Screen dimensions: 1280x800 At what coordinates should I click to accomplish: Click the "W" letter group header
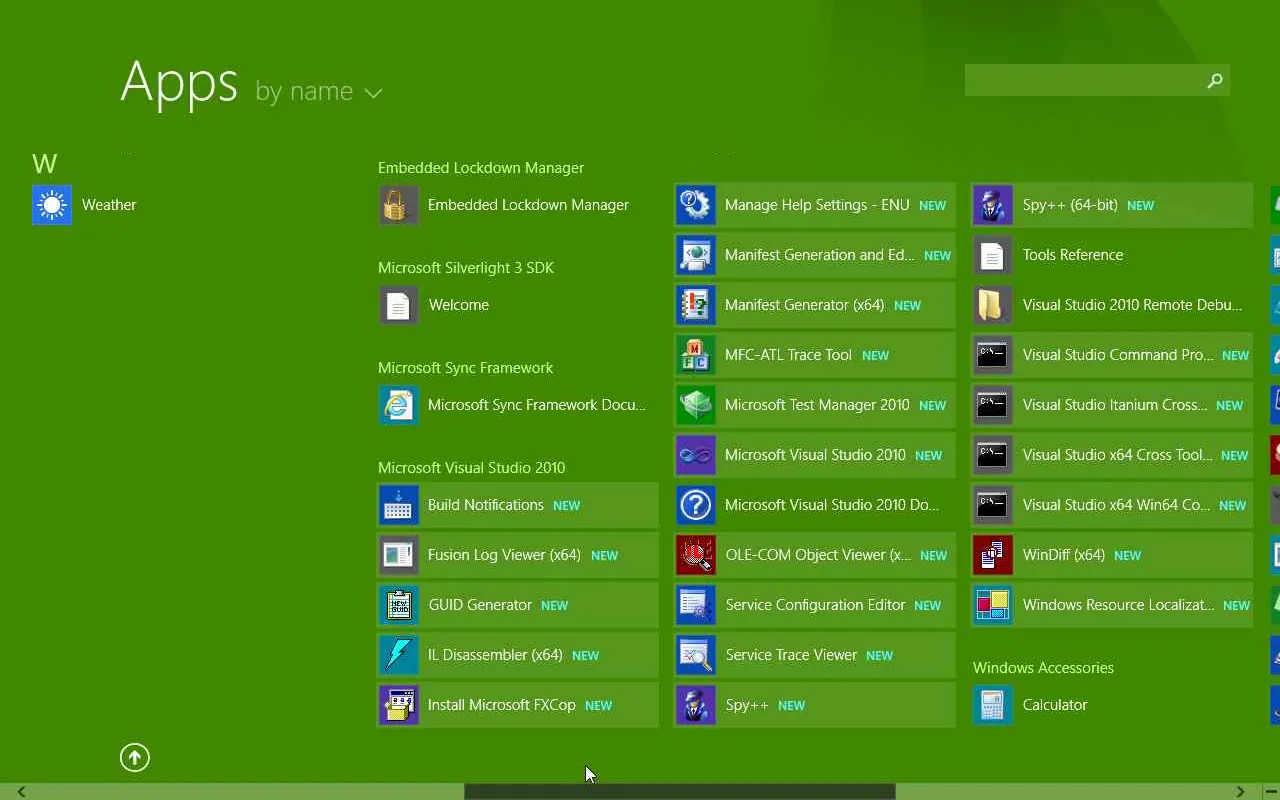pyautogui.click(x=45, y=164)
